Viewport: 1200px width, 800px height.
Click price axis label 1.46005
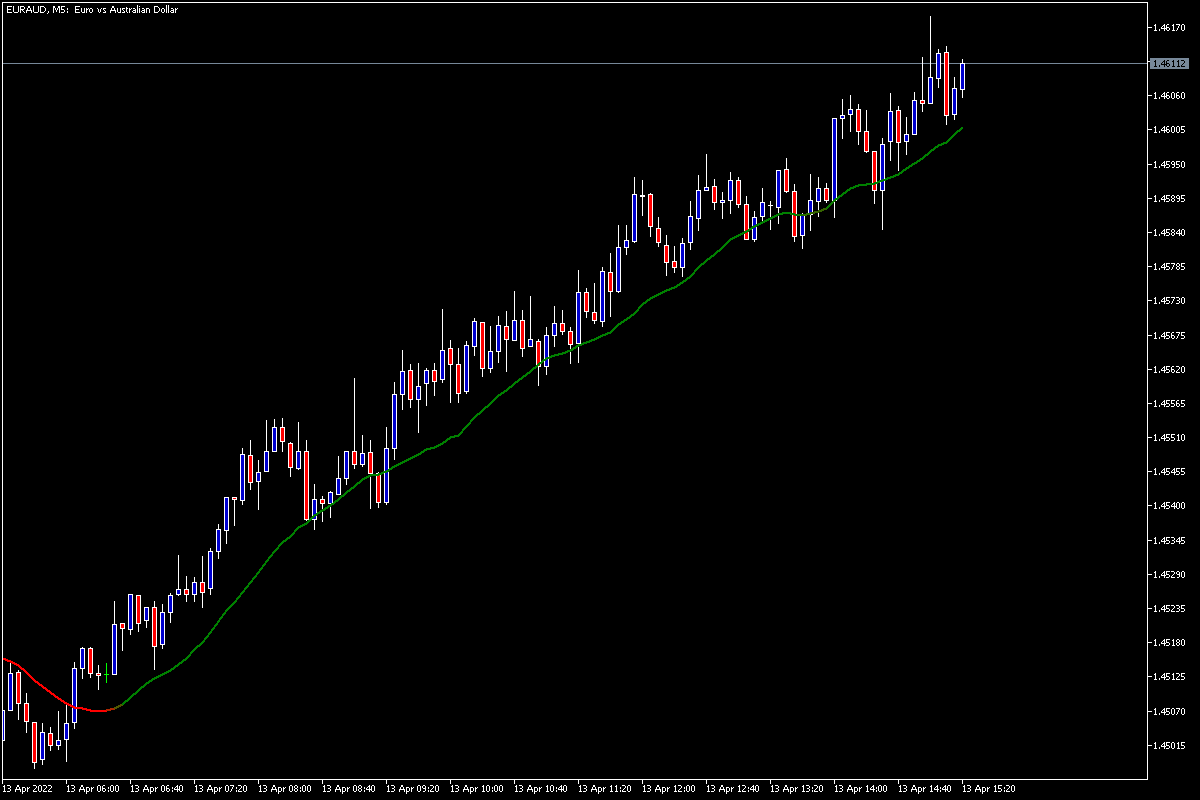(1168, 130)
